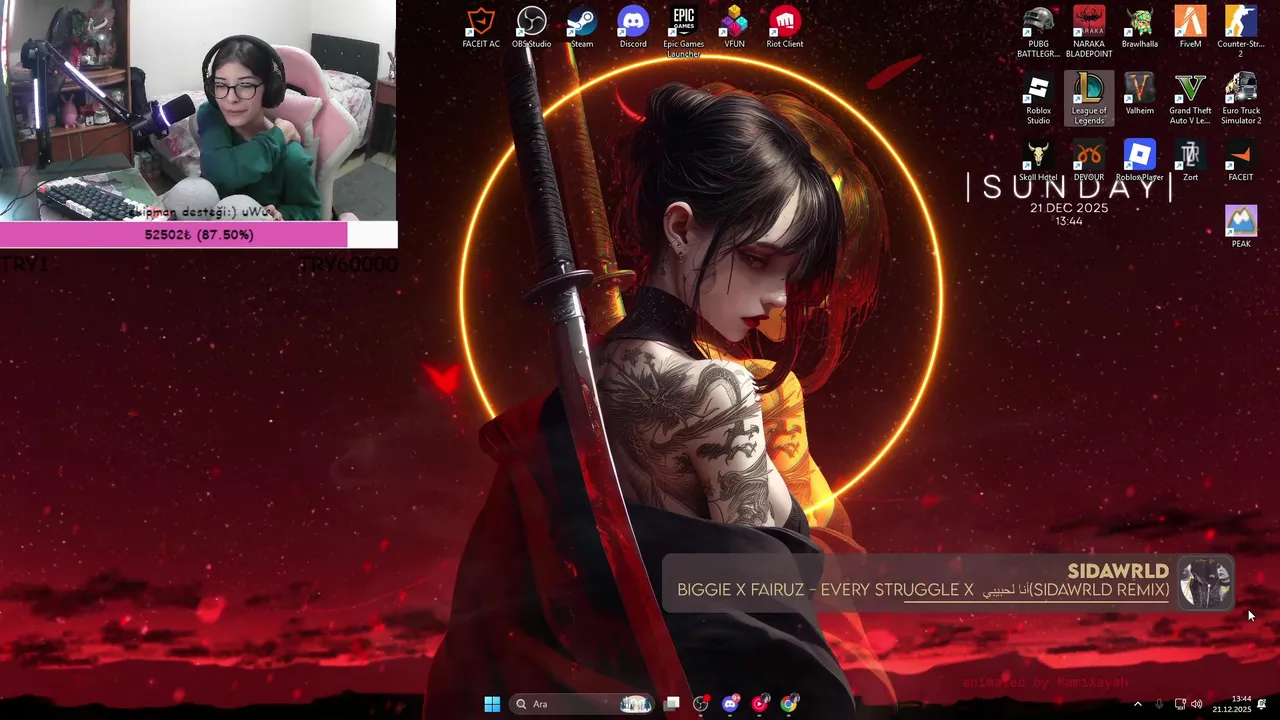Select the Brawlhalla desktop shortcut
This screenshot has height=720, width=1280.
1140,27
